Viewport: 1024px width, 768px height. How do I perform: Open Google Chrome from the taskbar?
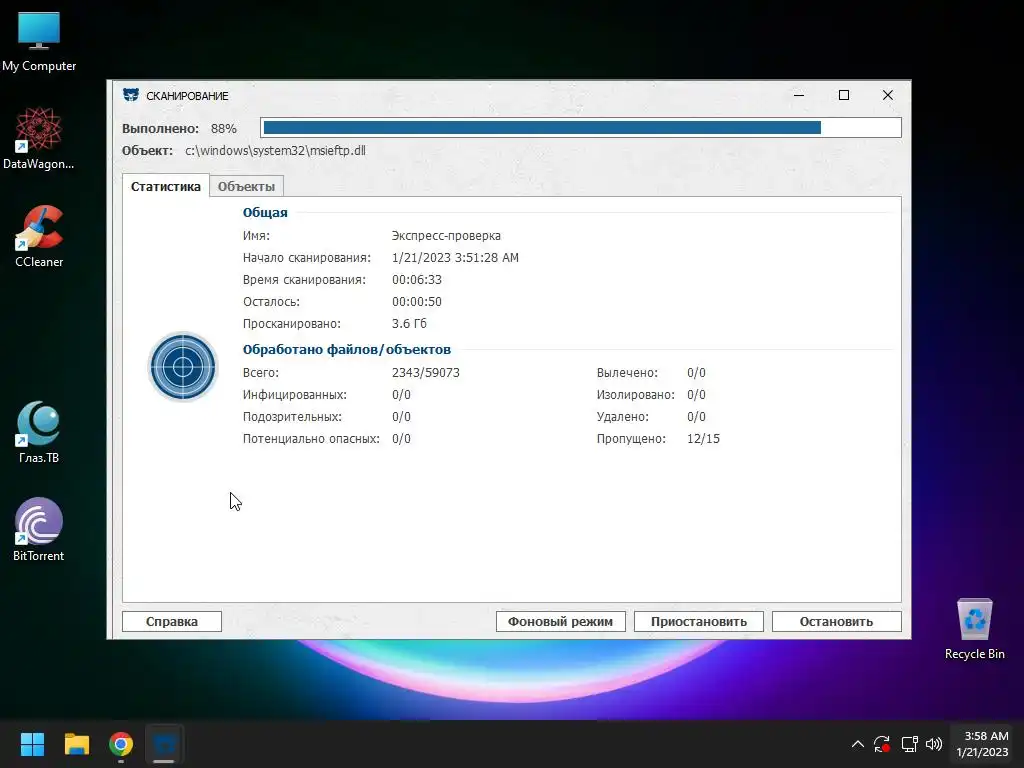[121, 744]
